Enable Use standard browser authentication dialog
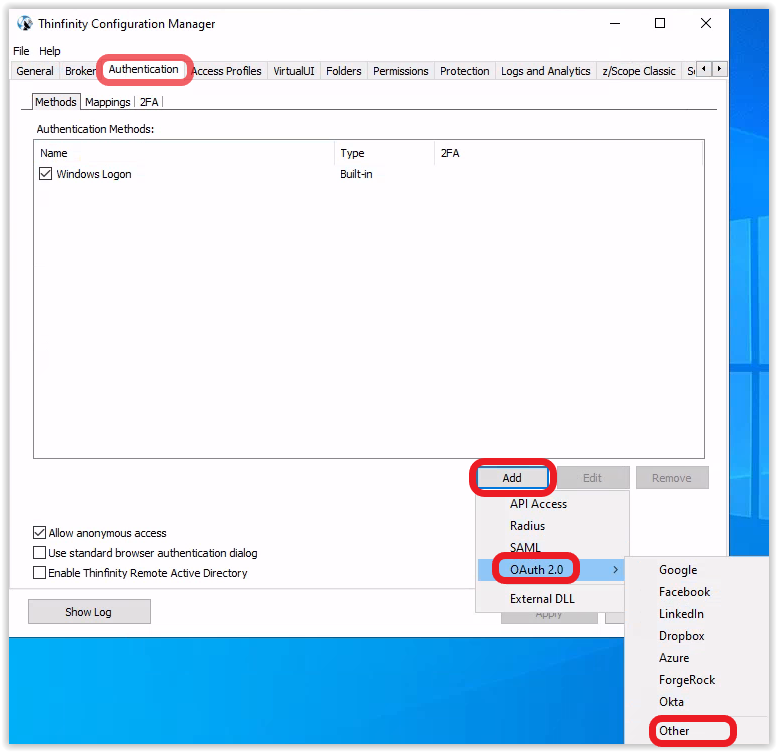This screenshot has height=752, width=777. click(x=39, y=553)
